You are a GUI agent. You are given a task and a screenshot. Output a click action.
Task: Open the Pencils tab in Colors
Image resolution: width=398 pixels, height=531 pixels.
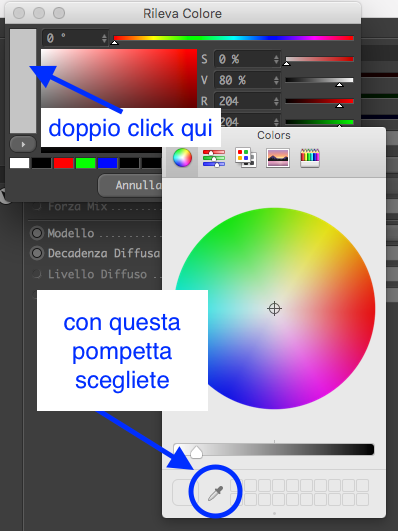[x=310, y=158]
